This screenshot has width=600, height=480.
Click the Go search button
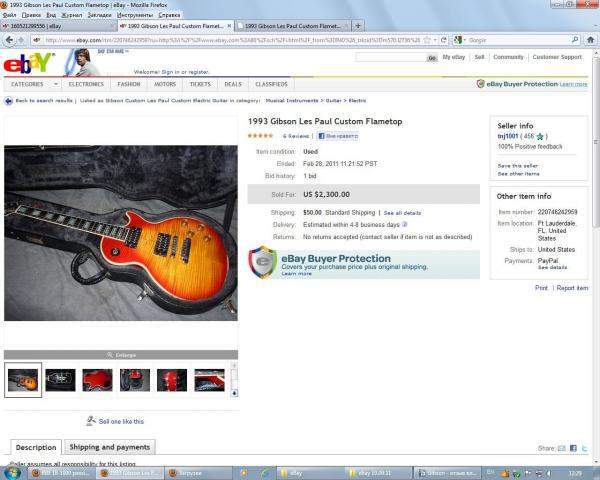point(432,58)
